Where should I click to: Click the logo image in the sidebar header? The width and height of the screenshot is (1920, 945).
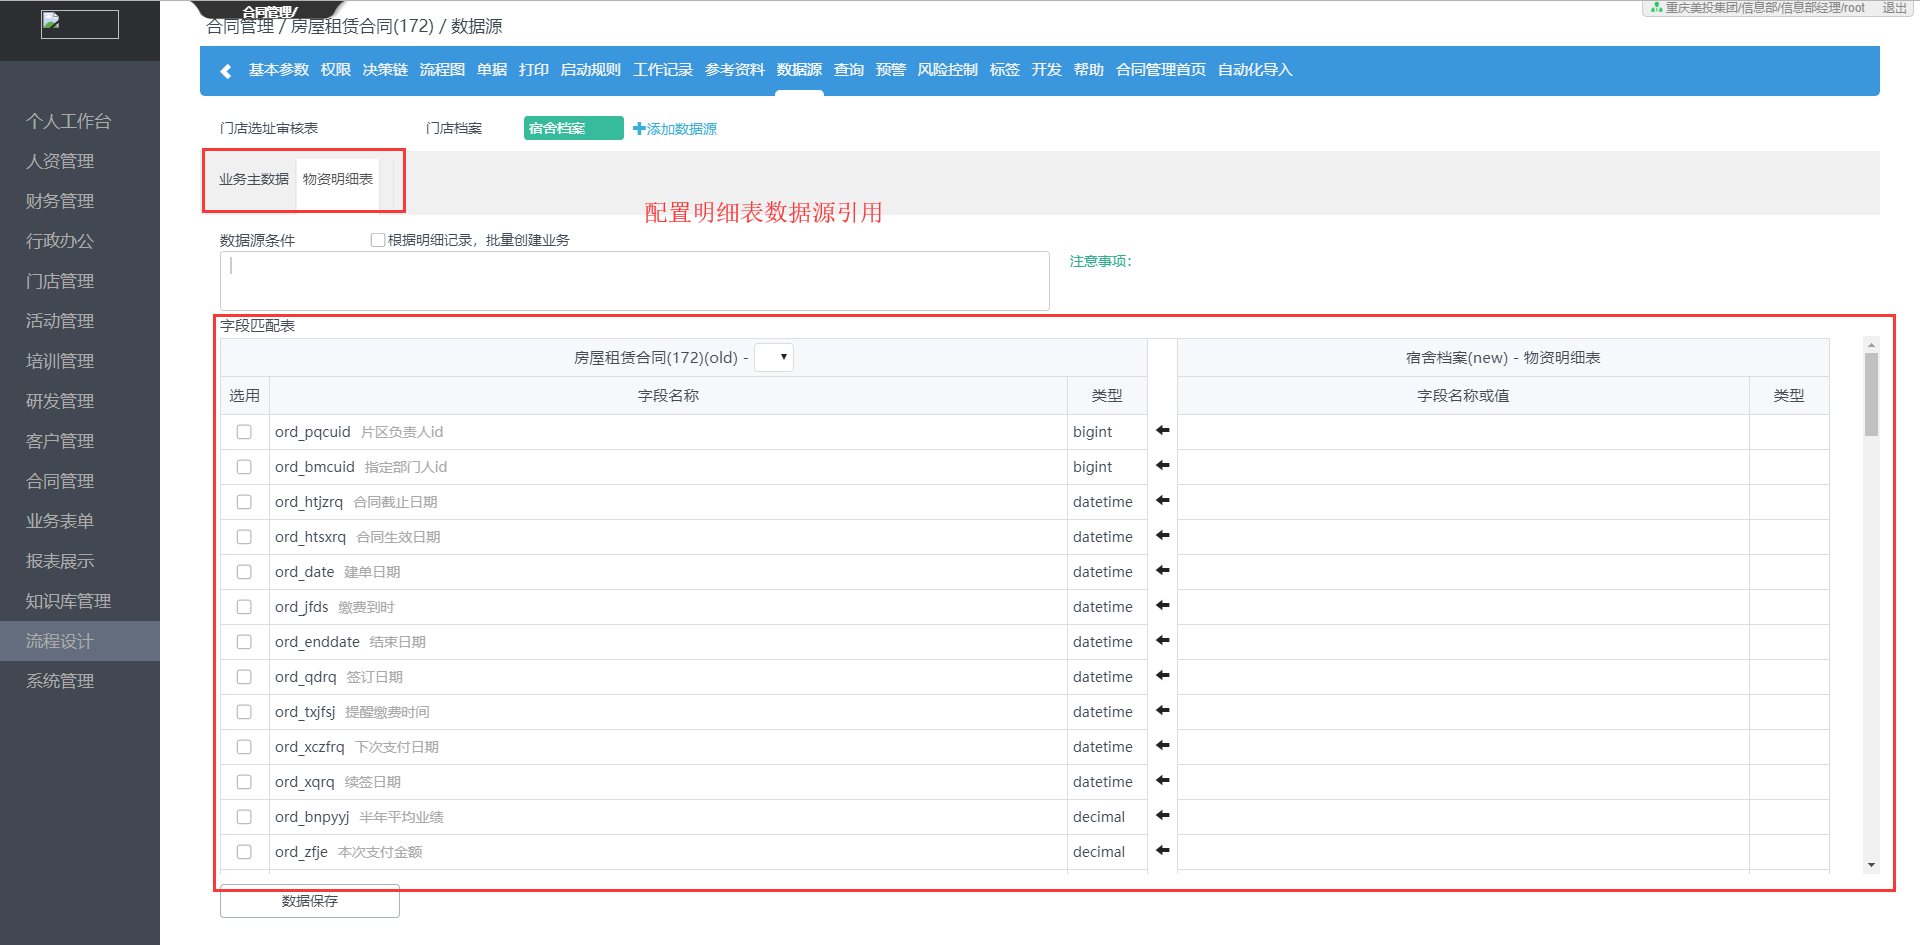point(80,25)
